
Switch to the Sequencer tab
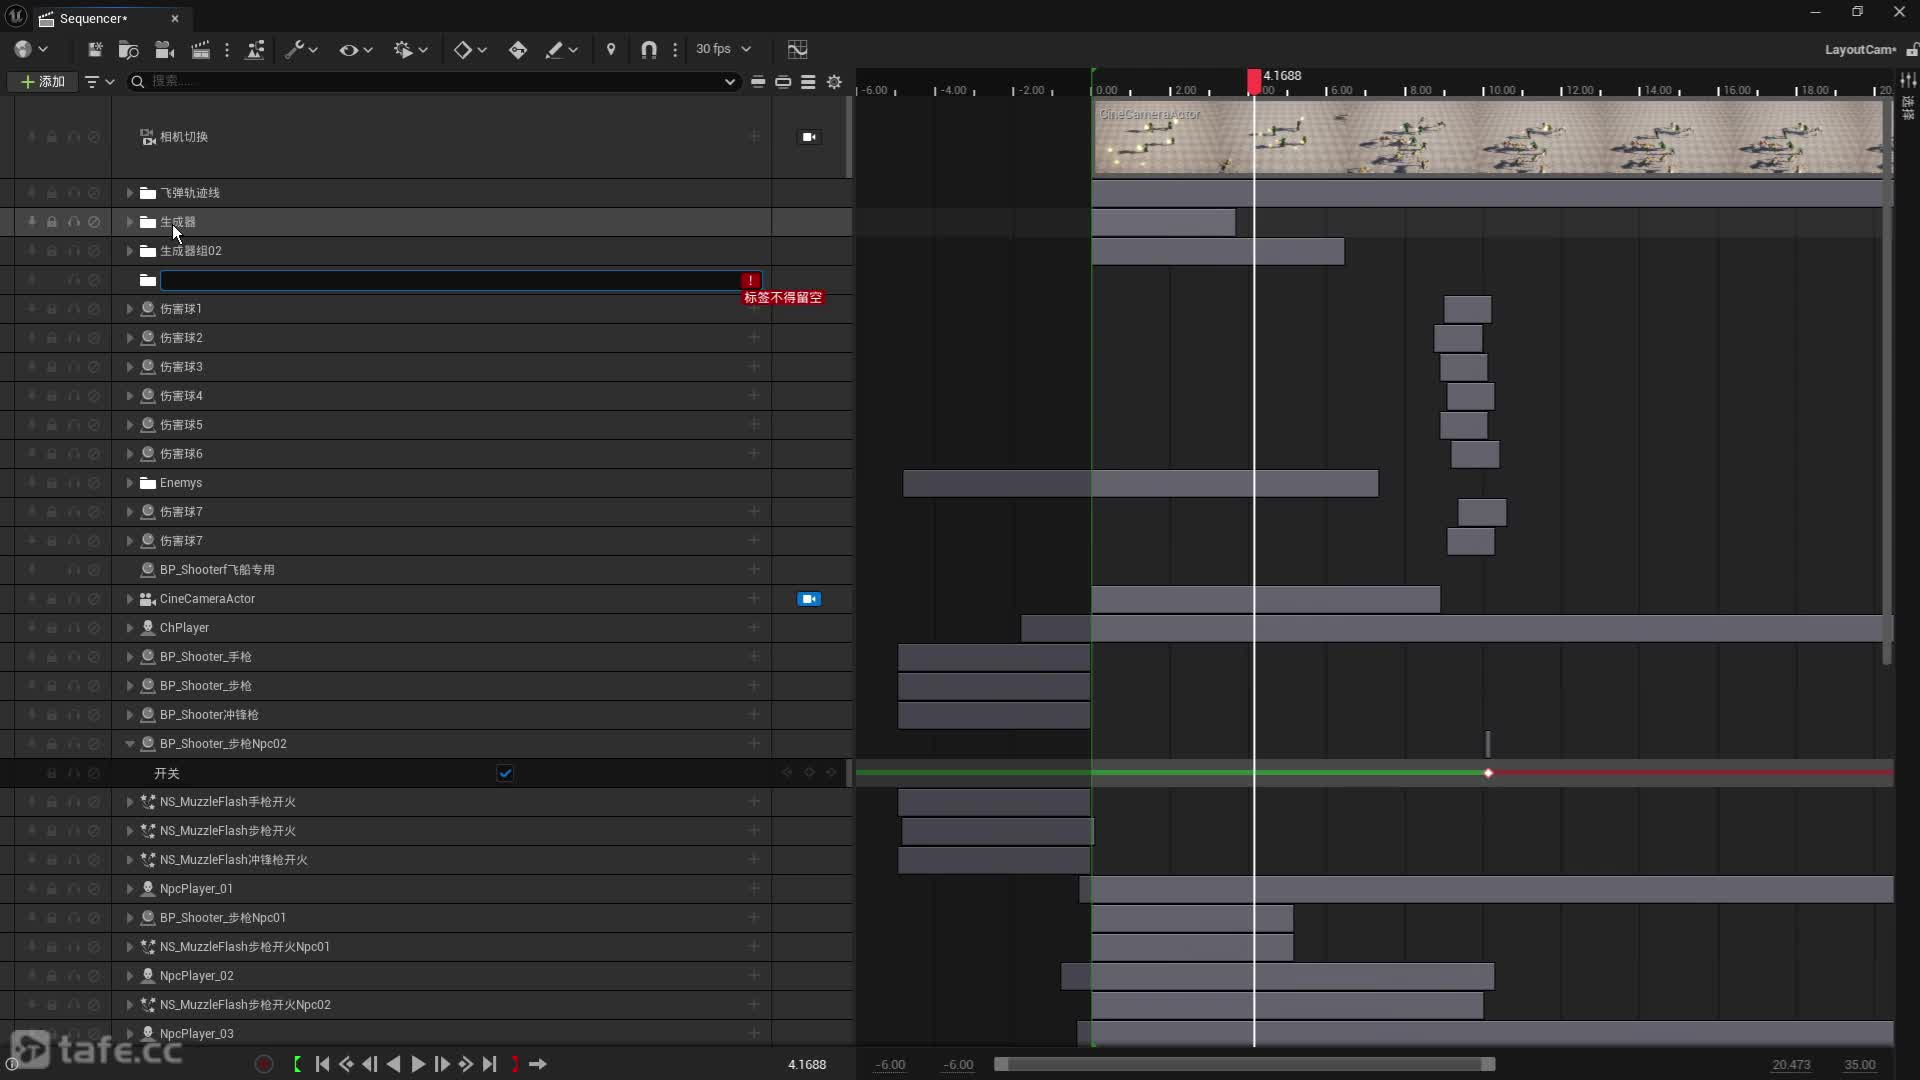93,18
